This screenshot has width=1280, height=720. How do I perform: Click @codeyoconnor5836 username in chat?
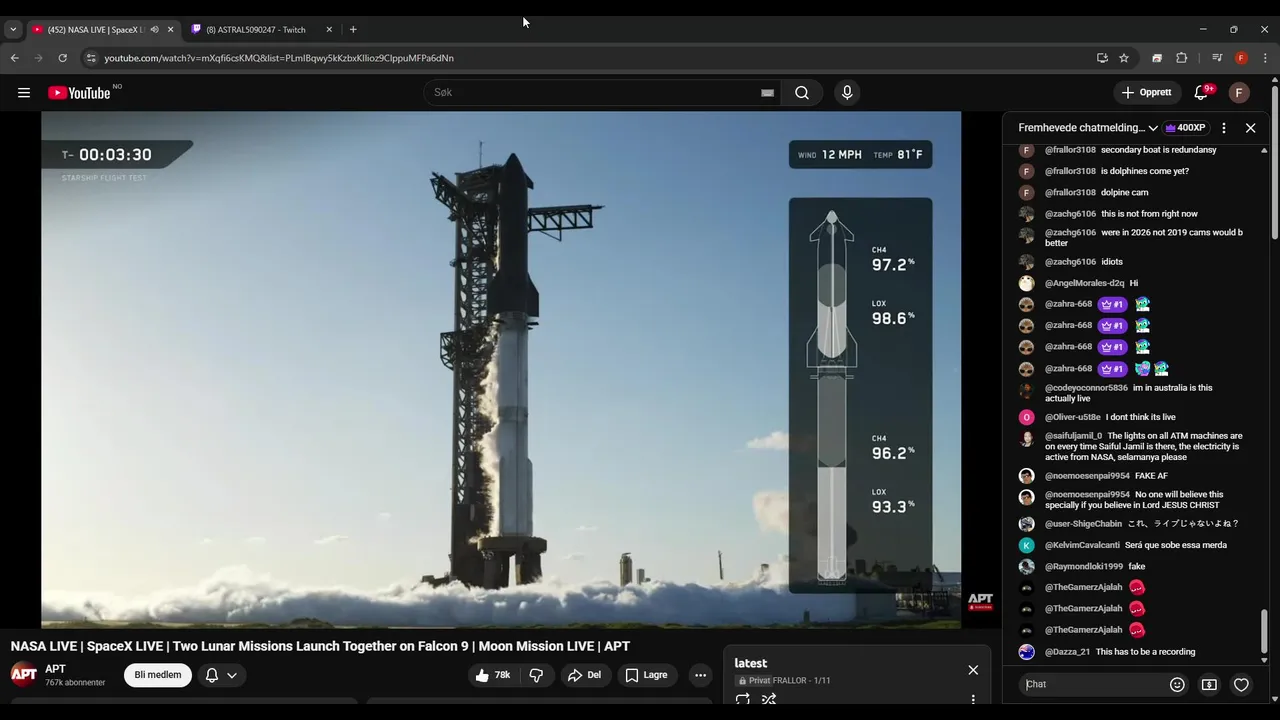point(1086,388)
